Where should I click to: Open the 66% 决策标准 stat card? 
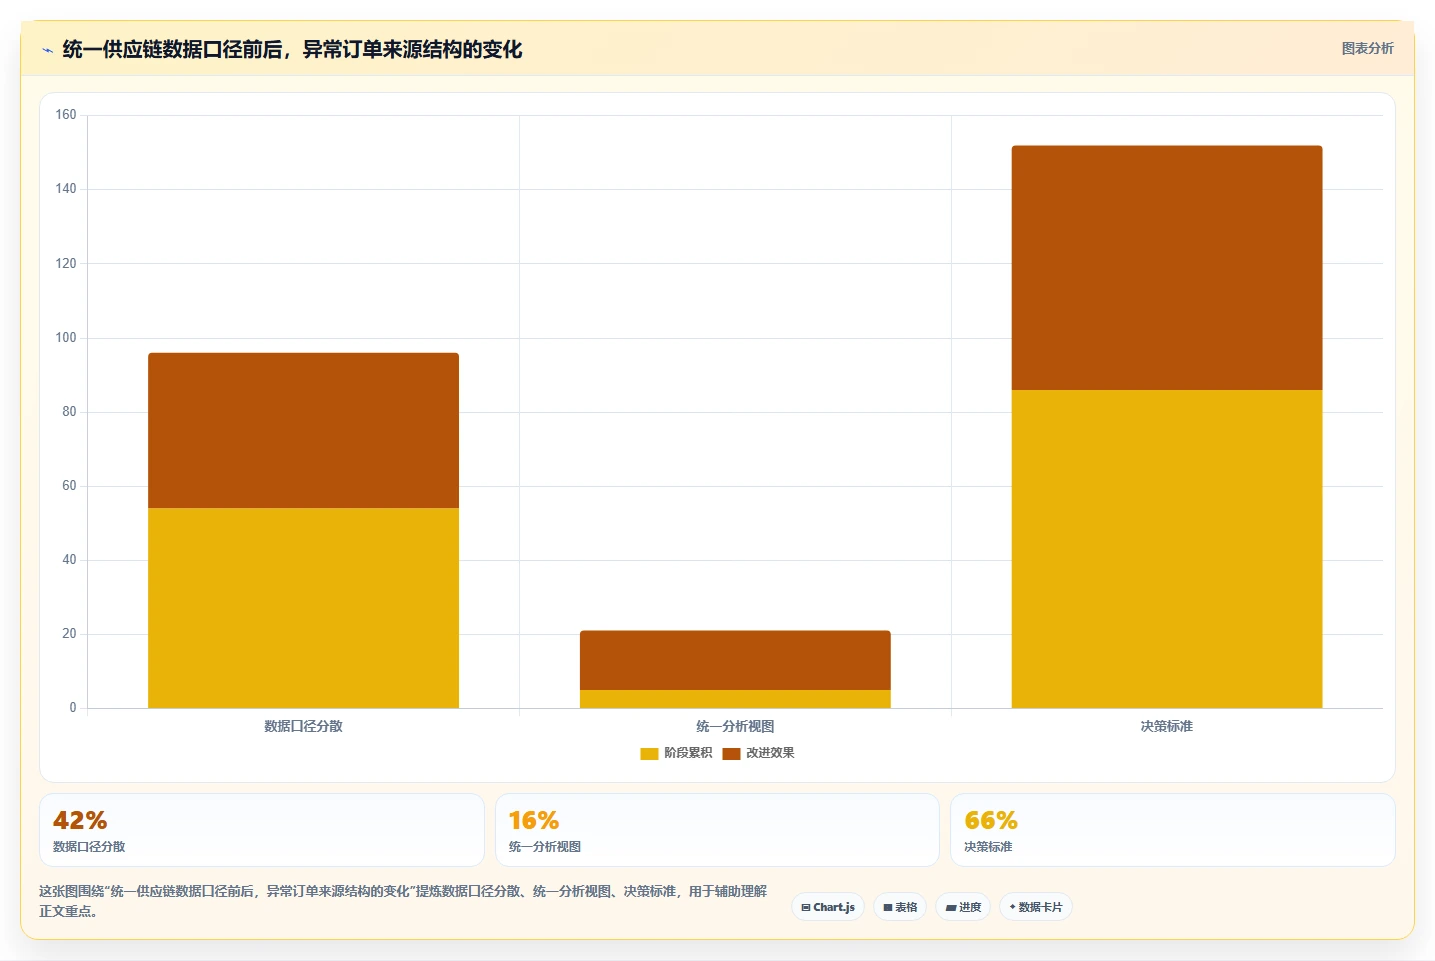coord(1172,830)
